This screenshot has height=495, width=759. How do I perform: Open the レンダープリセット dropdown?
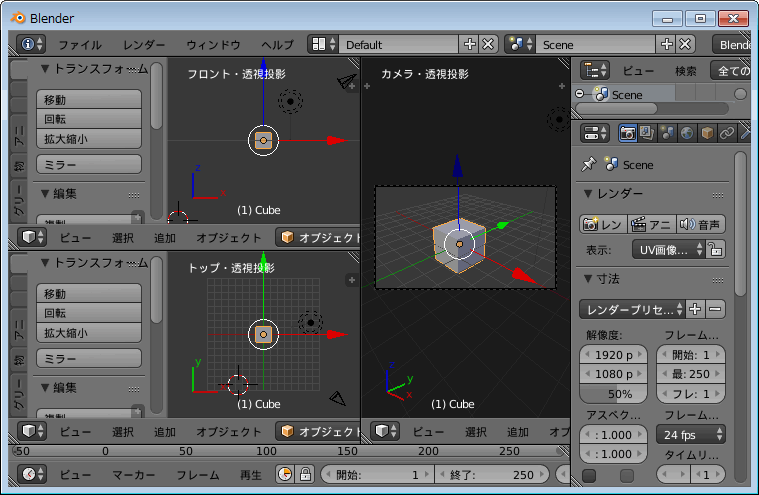pos(632,309)
